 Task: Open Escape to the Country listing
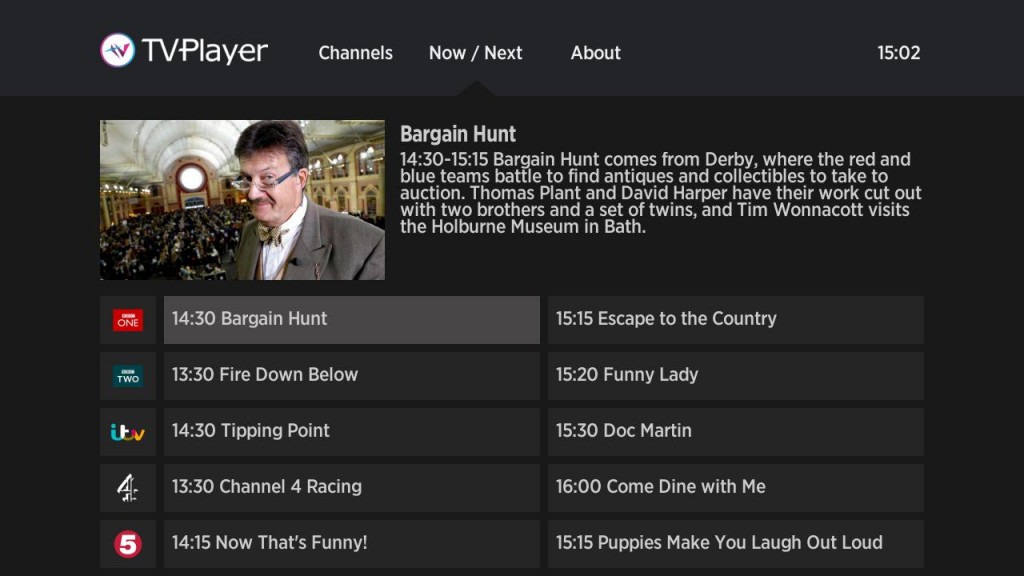click(x=735, y=319)
